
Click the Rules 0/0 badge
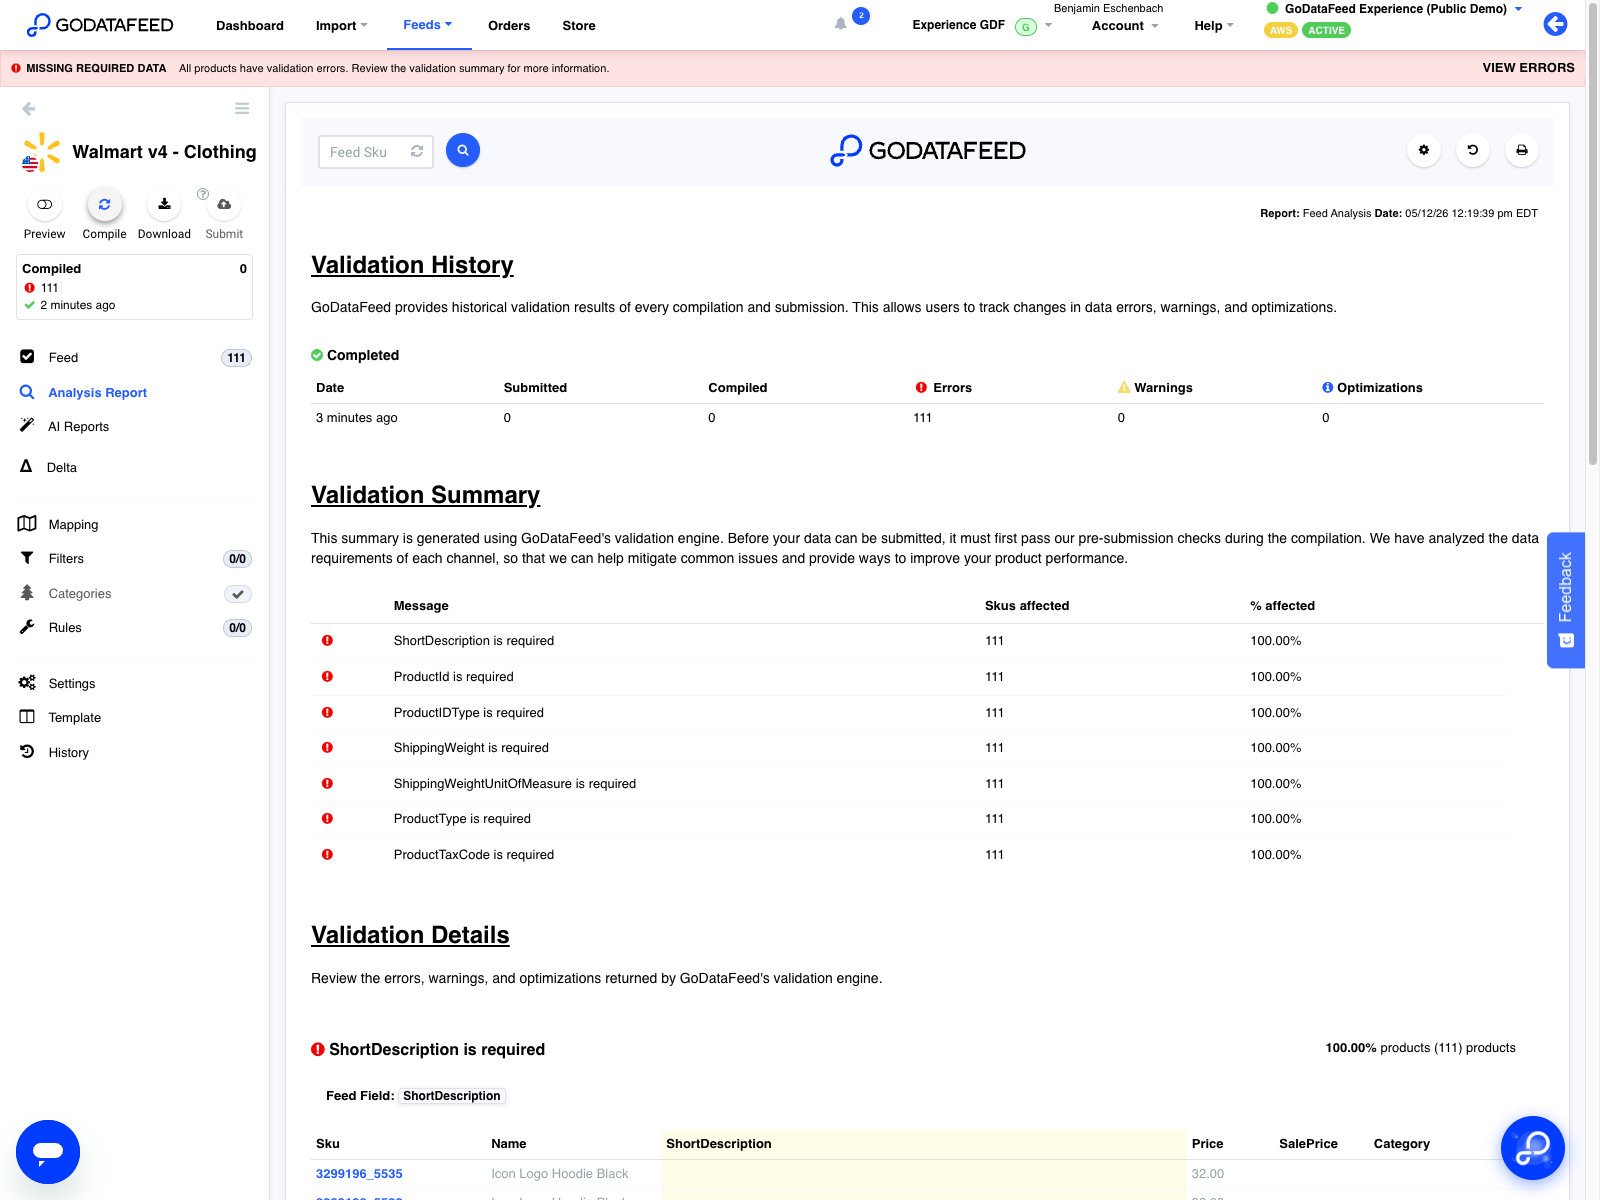click(x=237, y=628)
